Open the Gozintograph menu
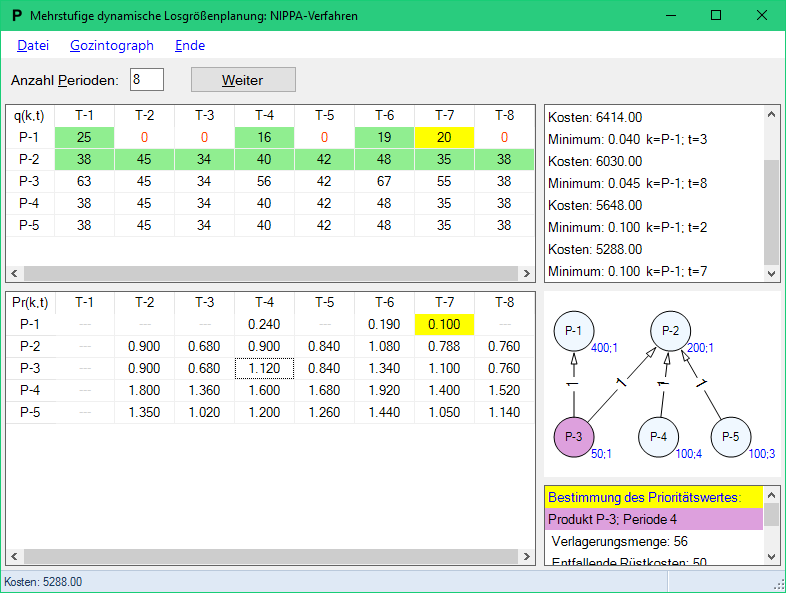 tap(112, 45)
